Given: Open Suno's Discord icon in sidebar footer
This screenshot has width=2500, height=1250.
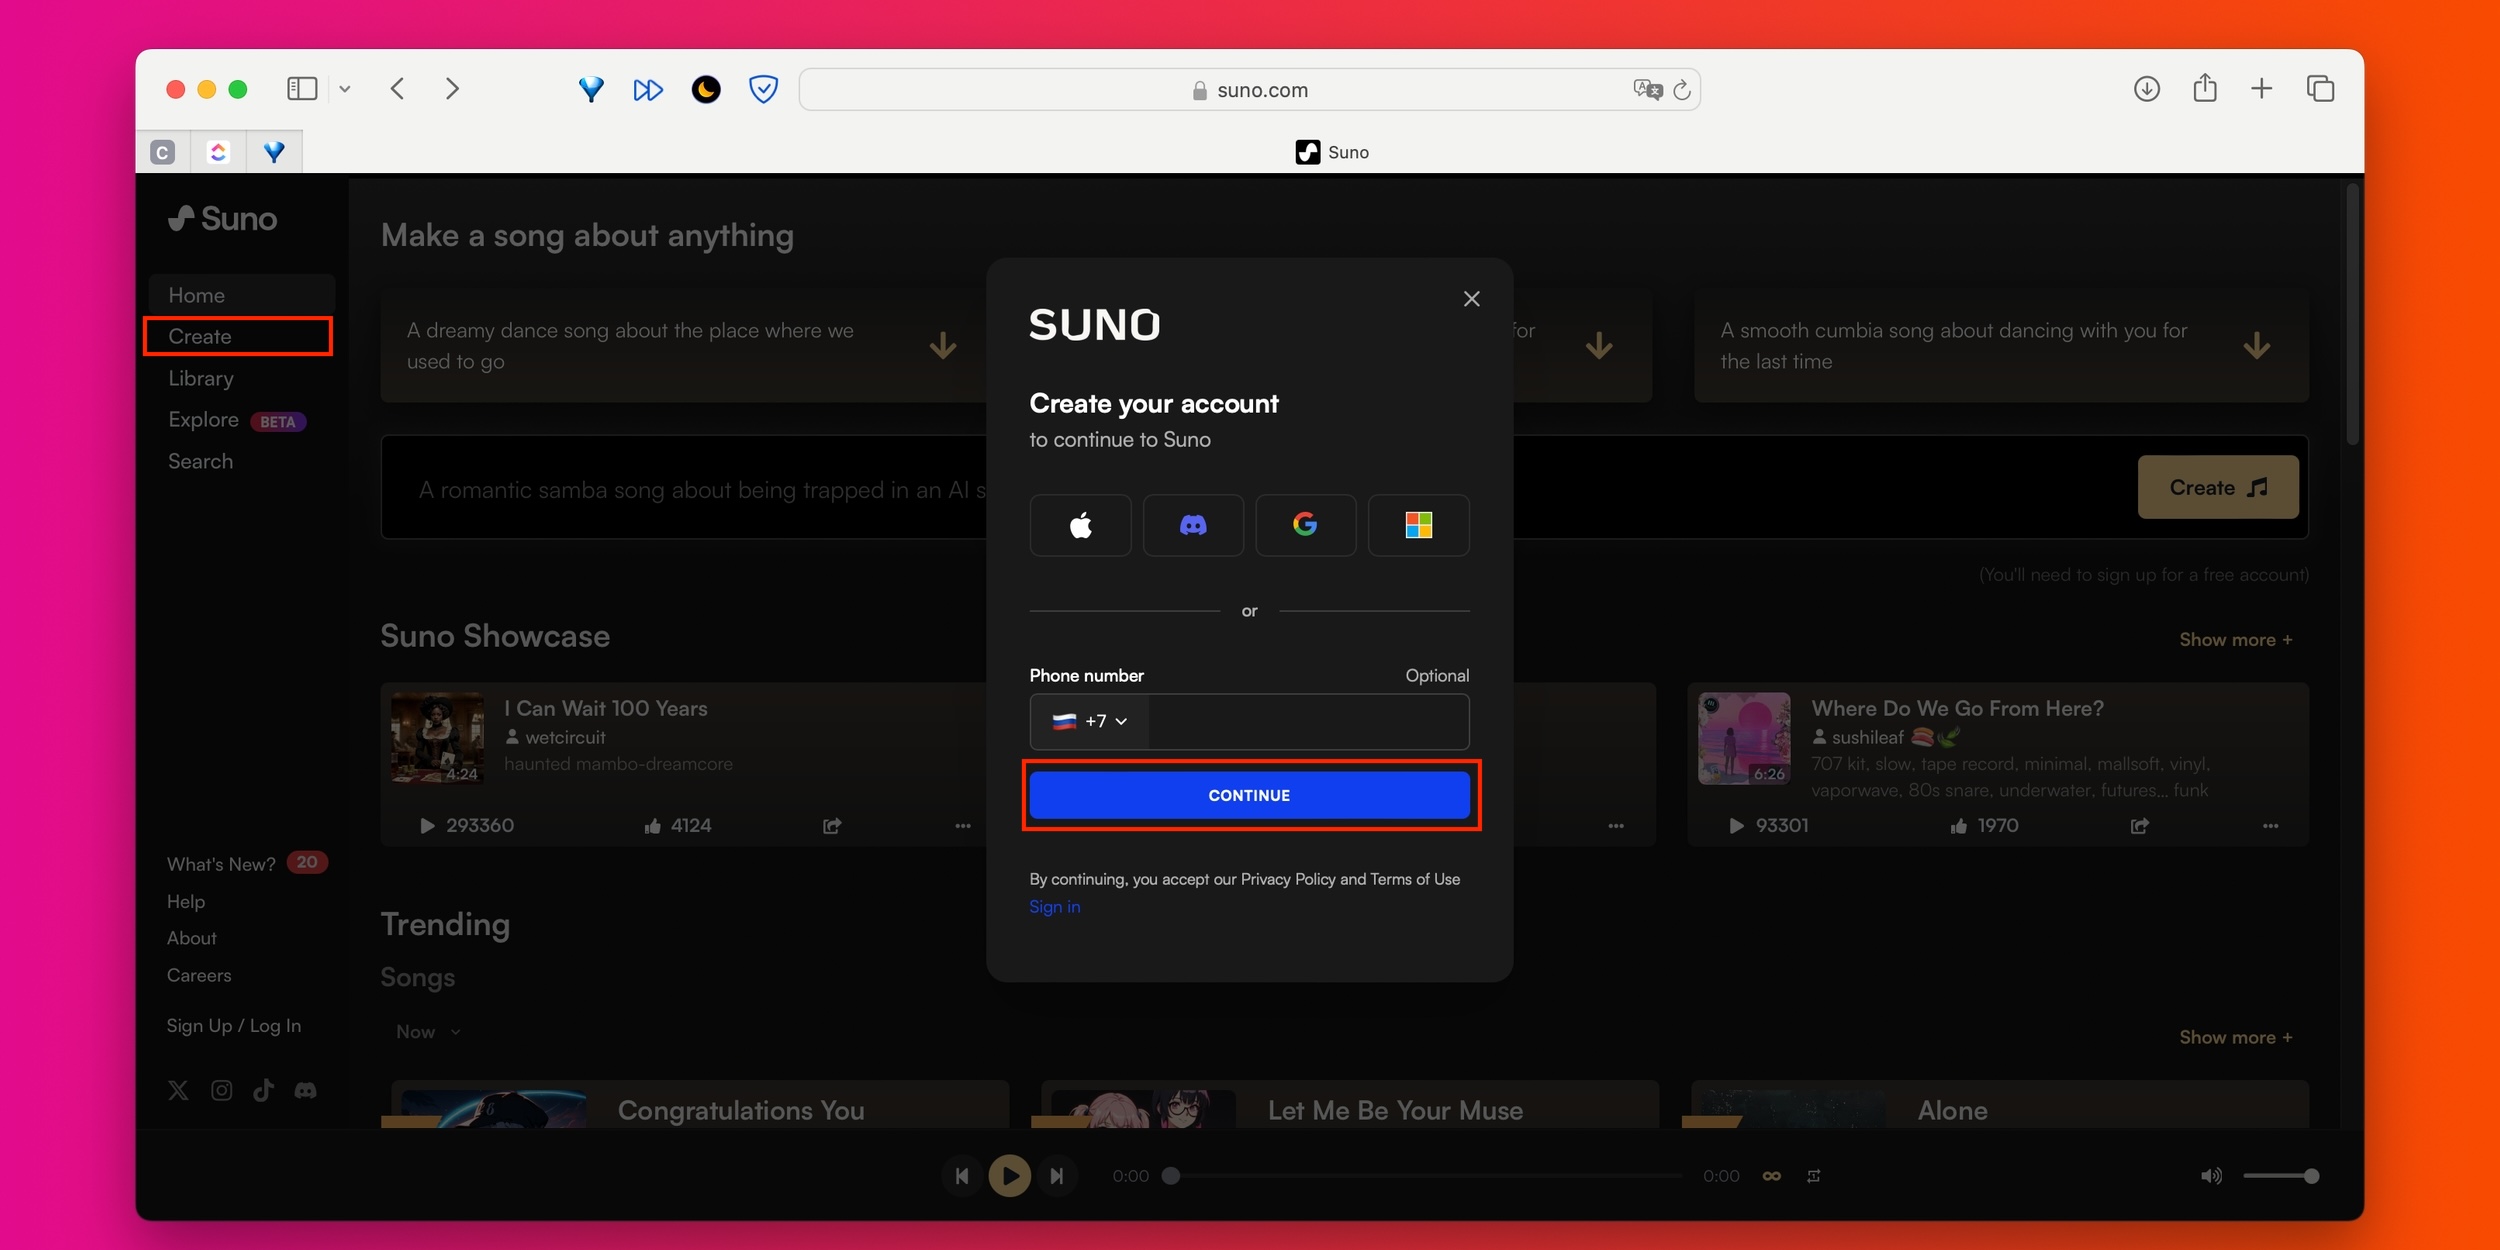Looking at the screenshot, I should [306, 1090].
